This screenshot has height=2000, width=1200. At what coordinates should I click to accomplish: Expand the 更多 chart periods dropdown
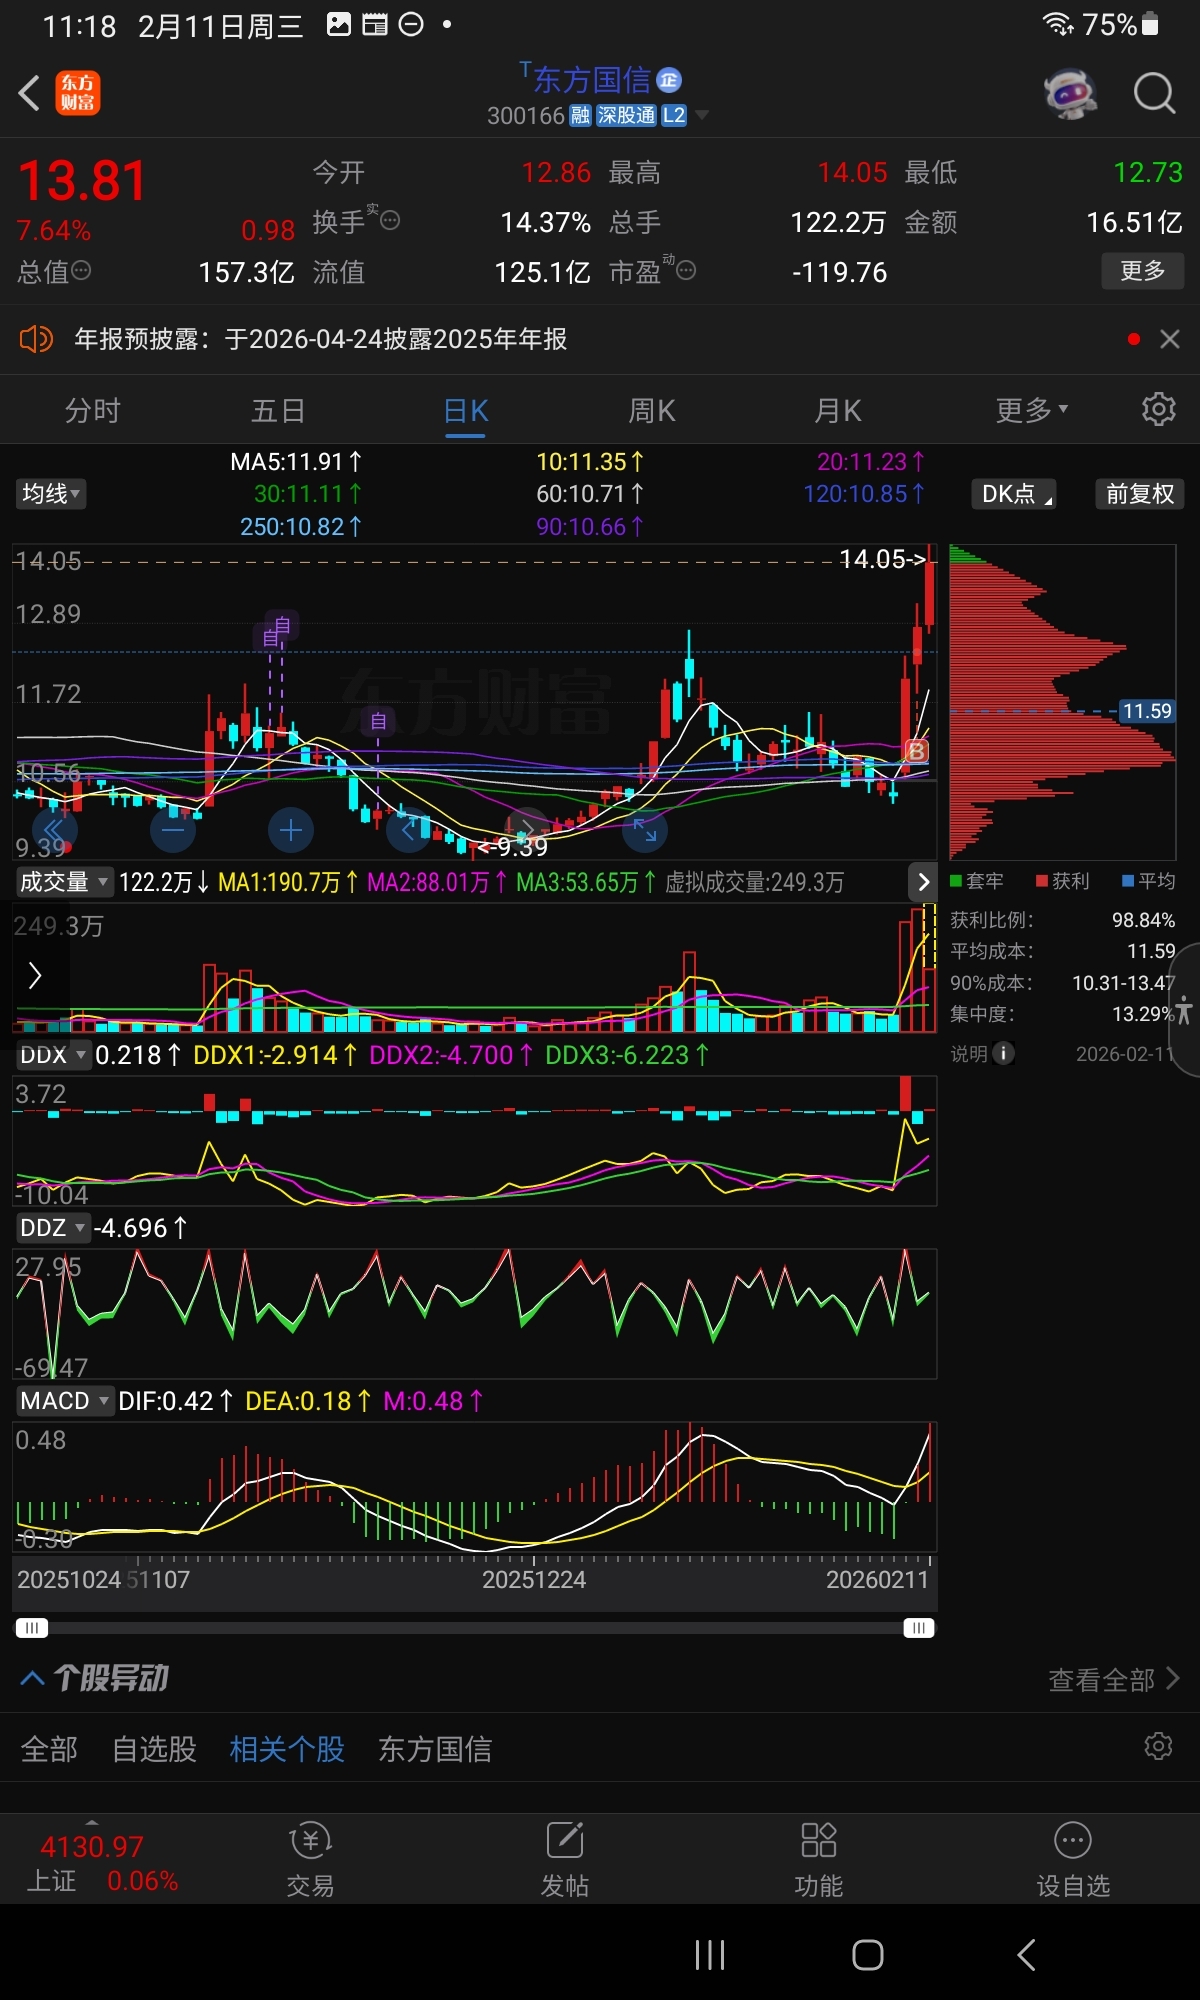[1032, 411]
